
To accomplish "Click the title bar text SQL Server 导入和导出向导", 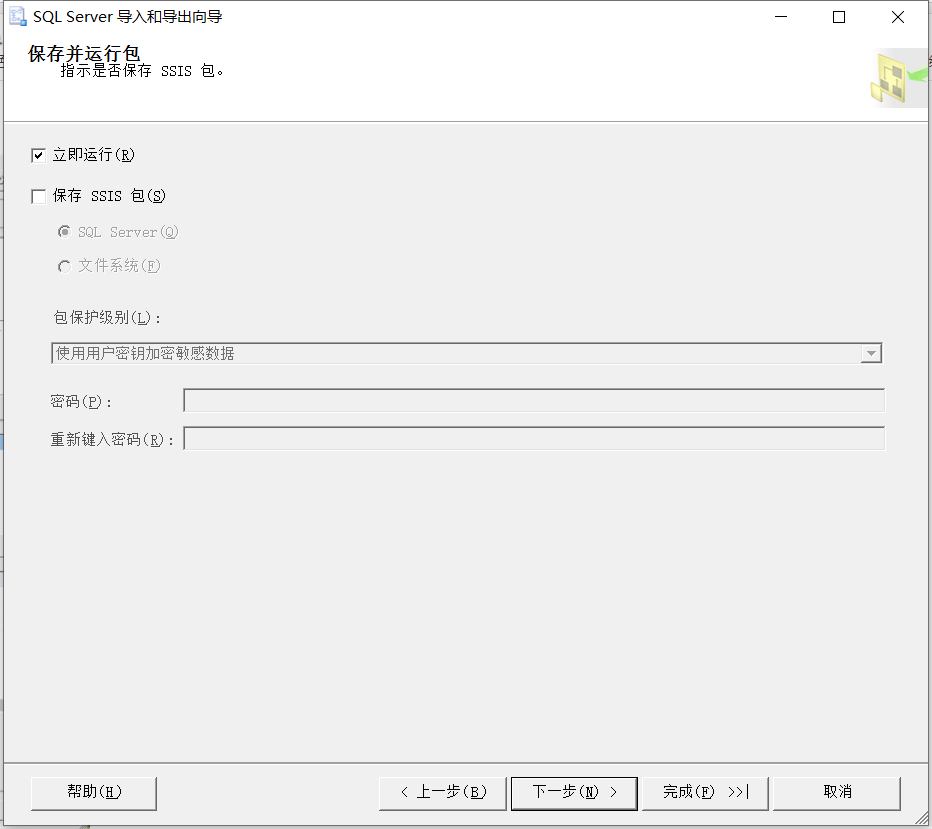I will 122,16.
